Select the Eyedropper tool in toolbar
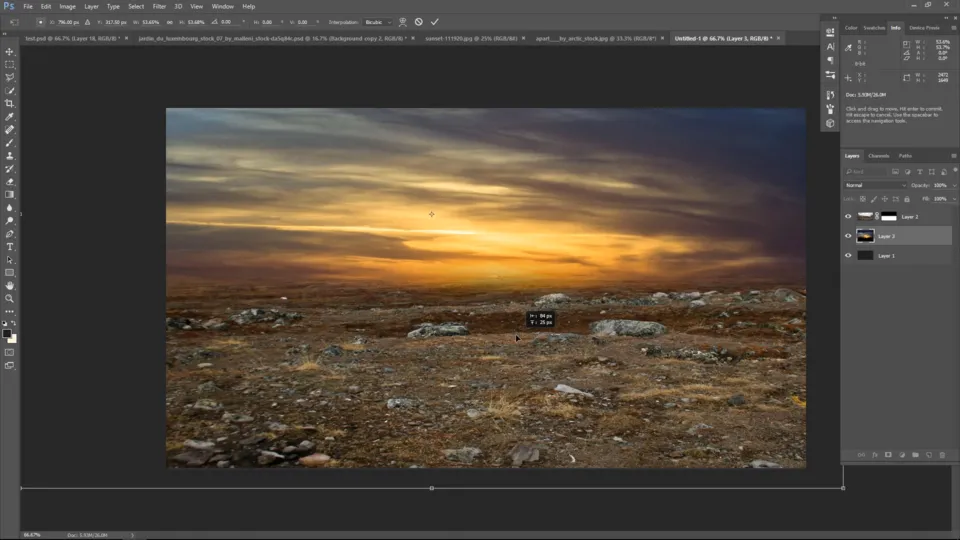Screen dimensions: 960x540 pyautogui.click(x=9, y=116)
